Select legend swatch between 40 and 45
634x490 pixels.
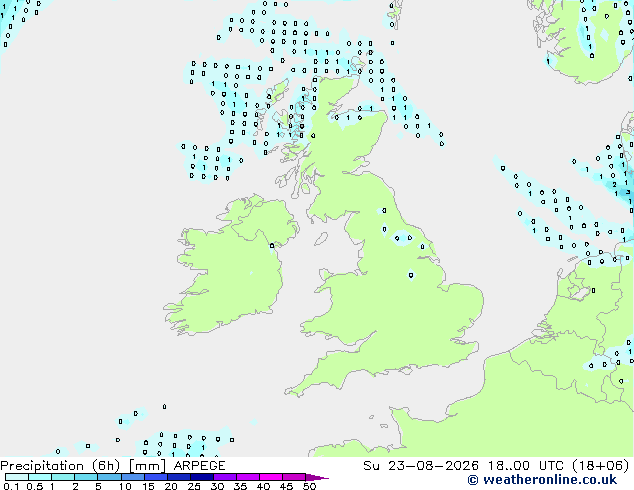pos(271,477)
